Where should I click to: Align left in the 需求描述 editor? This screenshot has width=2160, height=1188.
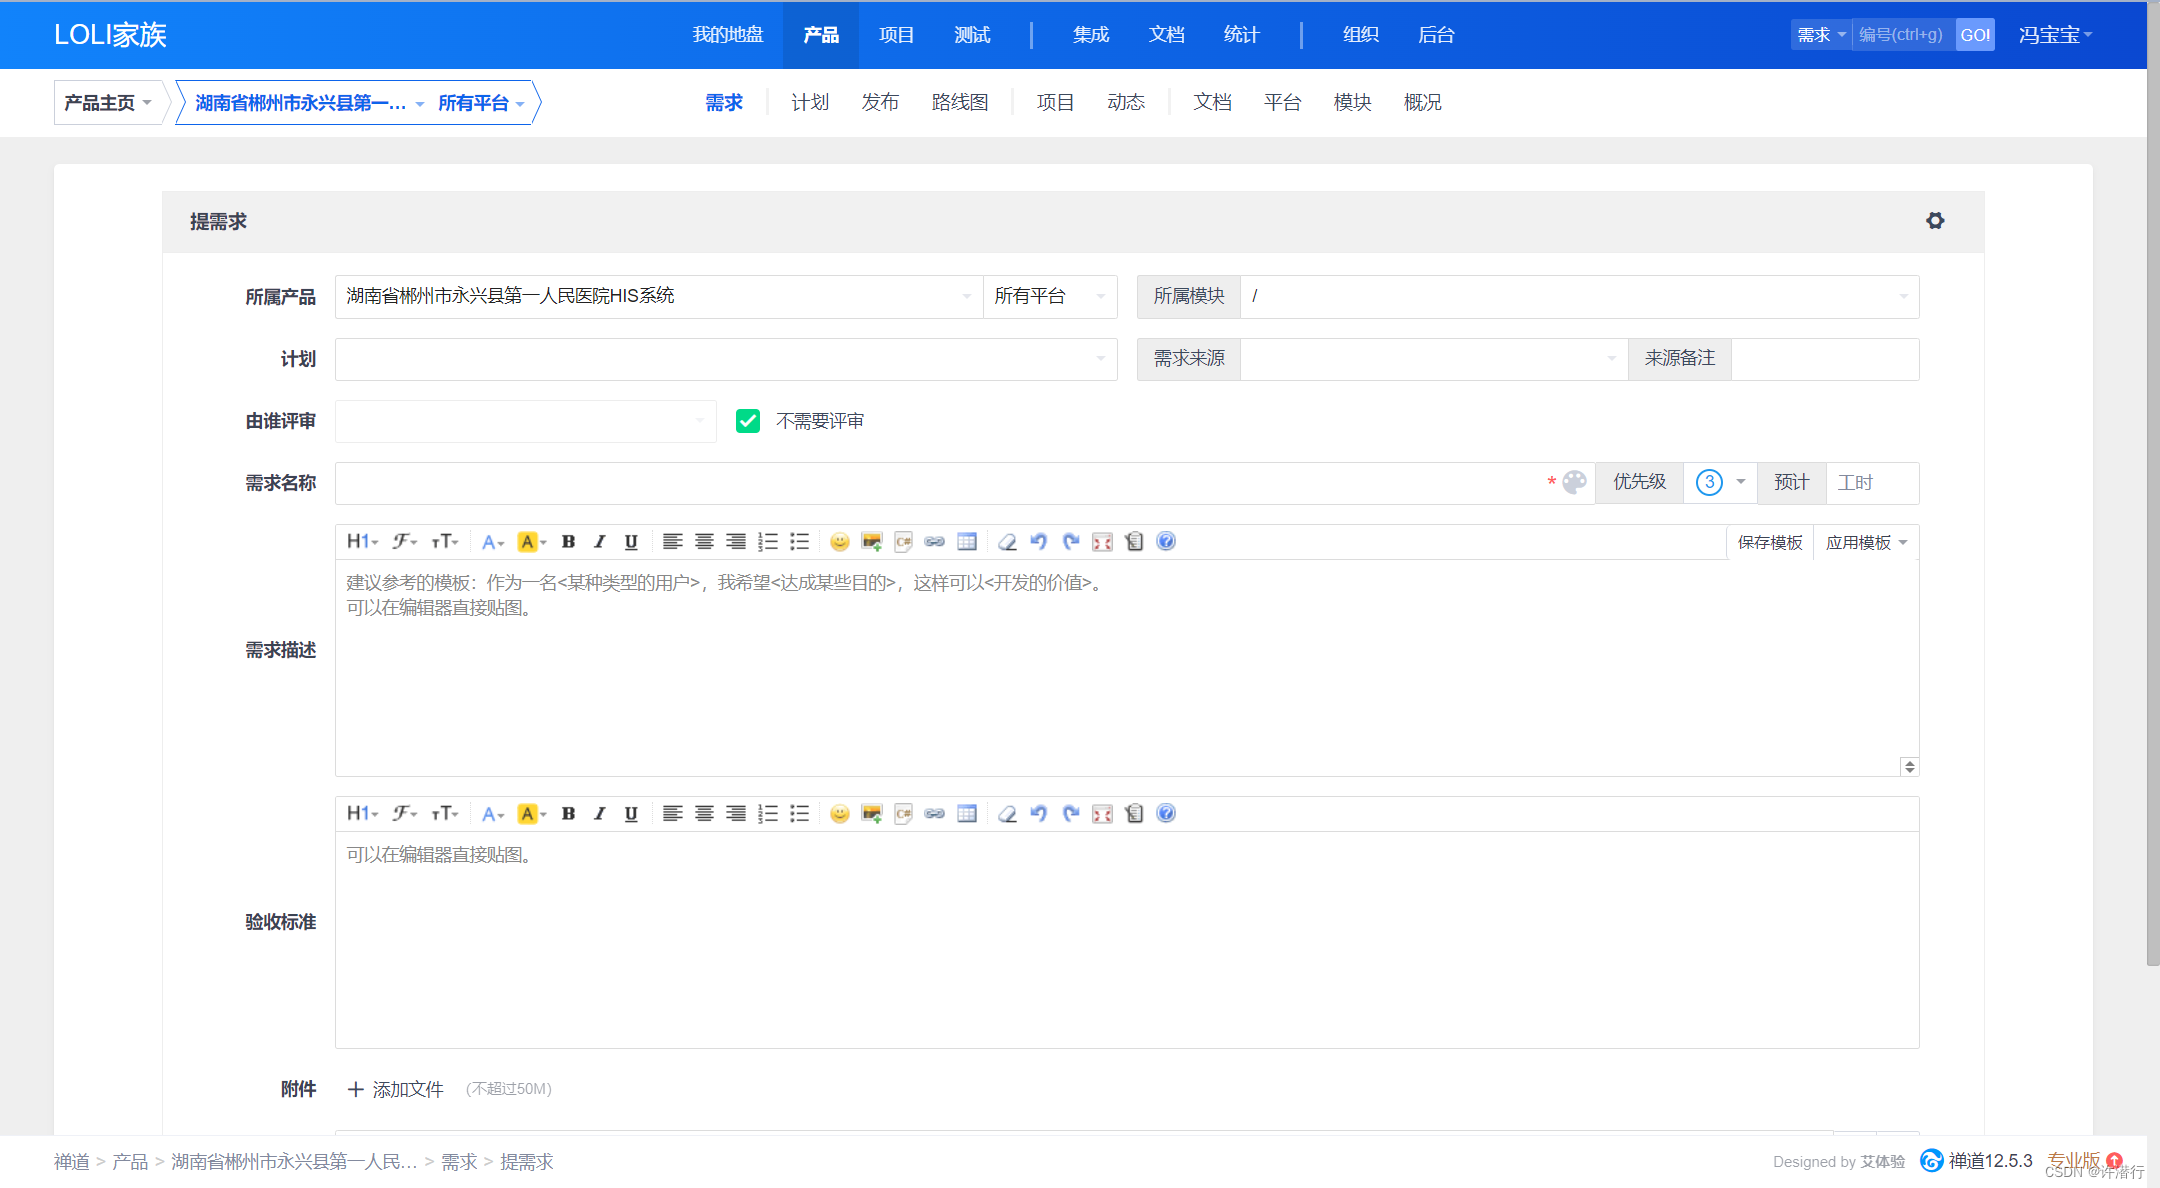[673, 541]
